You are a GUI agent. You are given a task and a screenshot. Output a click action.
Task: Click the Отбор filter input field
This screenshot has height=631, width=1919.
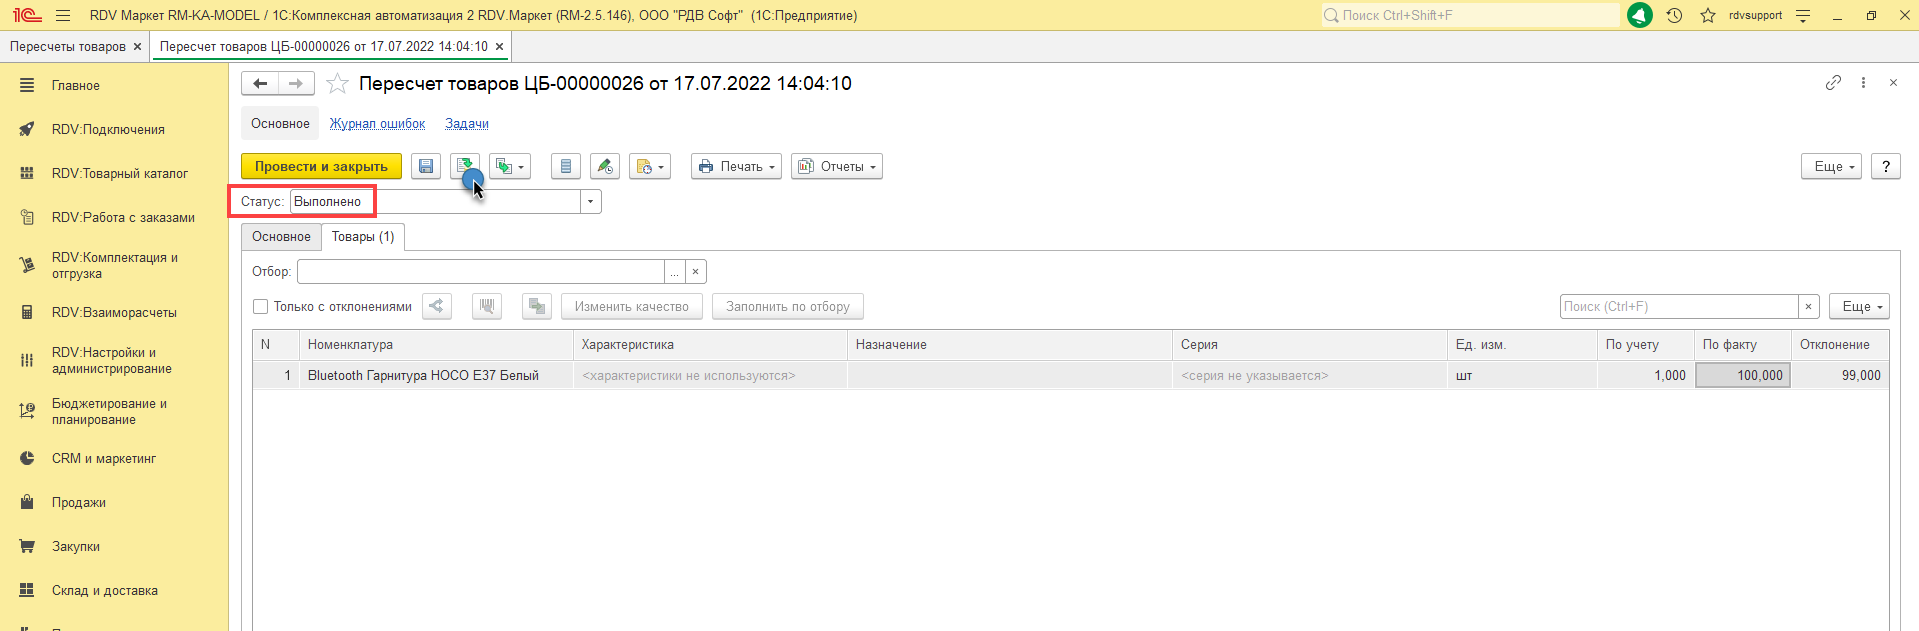click(x=481, y=272)
